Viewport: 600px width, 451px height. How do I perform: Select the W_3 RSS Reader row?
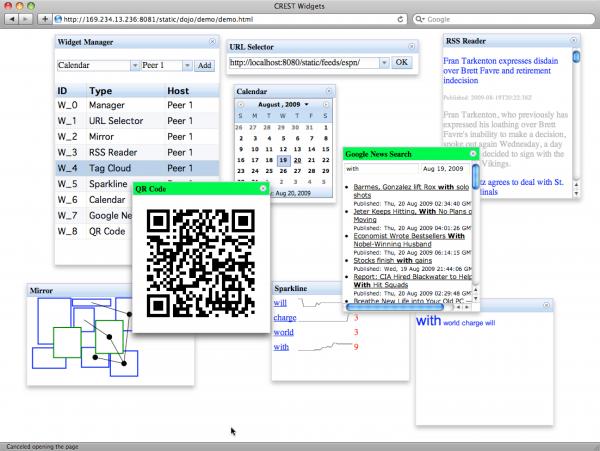coord(137,152)
